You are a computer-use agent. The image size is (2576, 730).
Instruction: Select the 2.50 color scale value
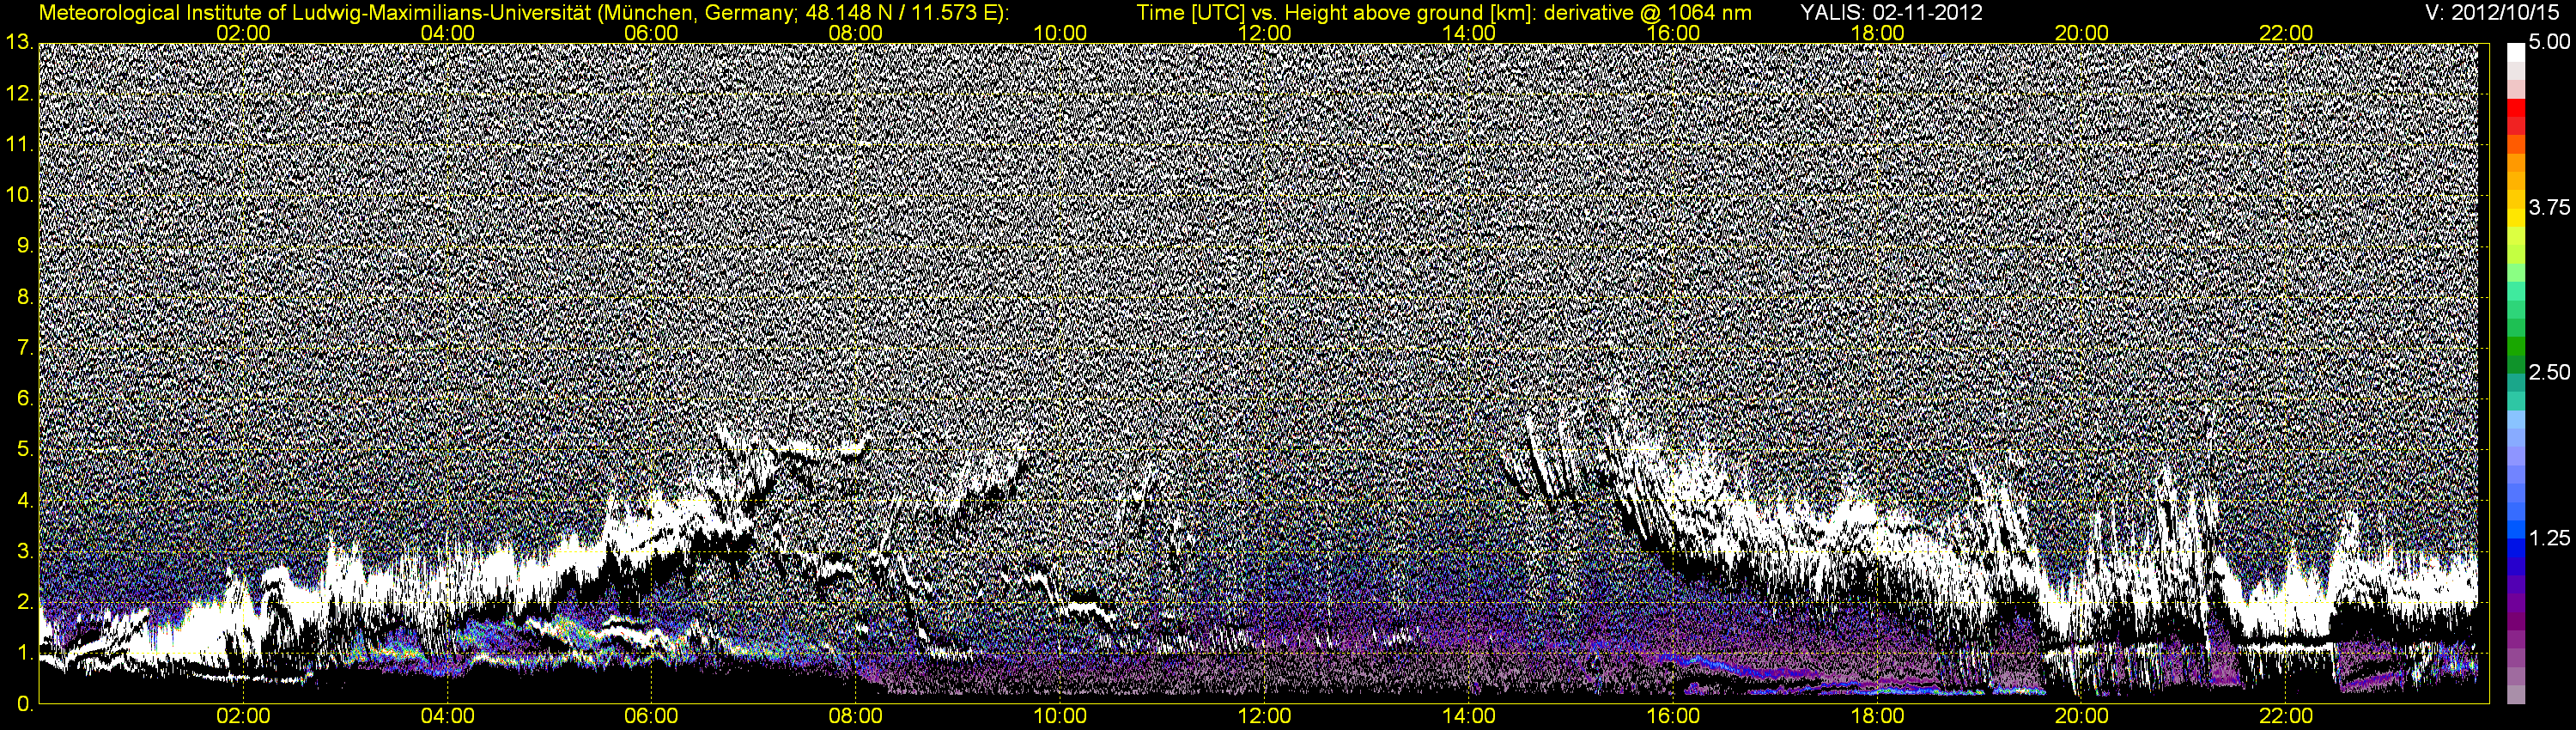tap(2549, 373)
